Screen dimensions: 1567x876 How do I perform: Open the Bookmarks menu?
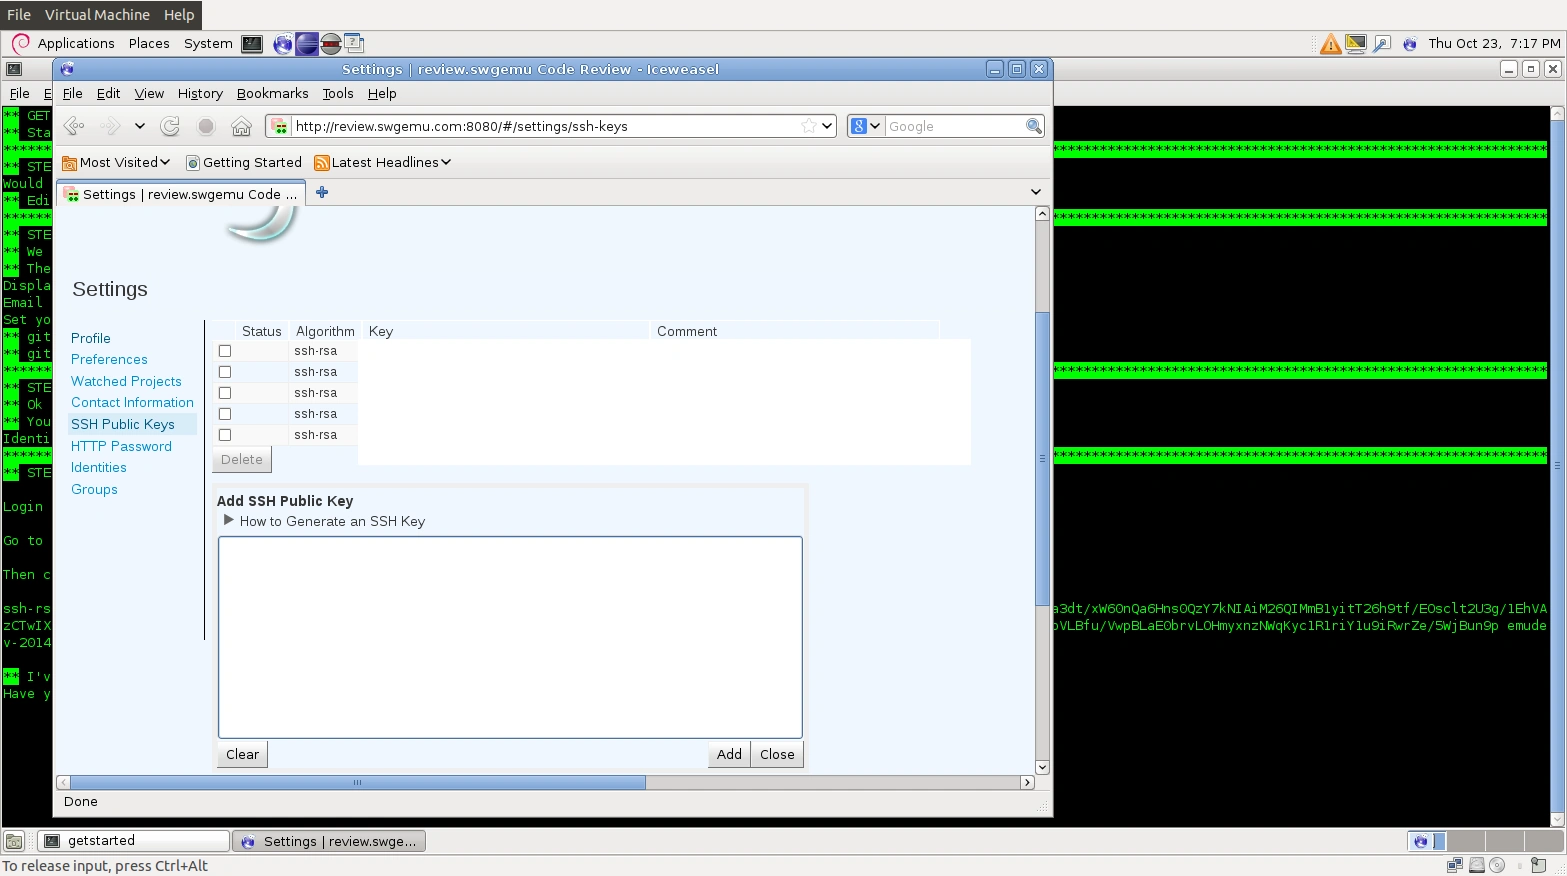click(272, 94)
